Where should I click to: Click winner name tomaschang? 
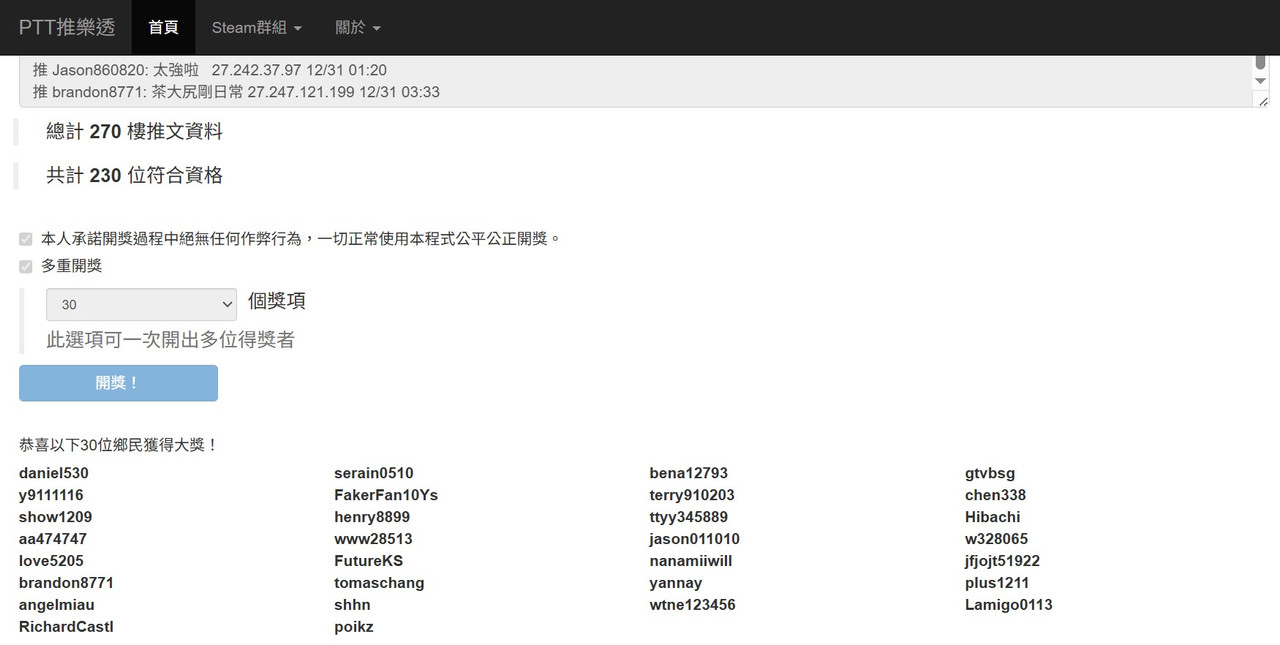(379, 583)
